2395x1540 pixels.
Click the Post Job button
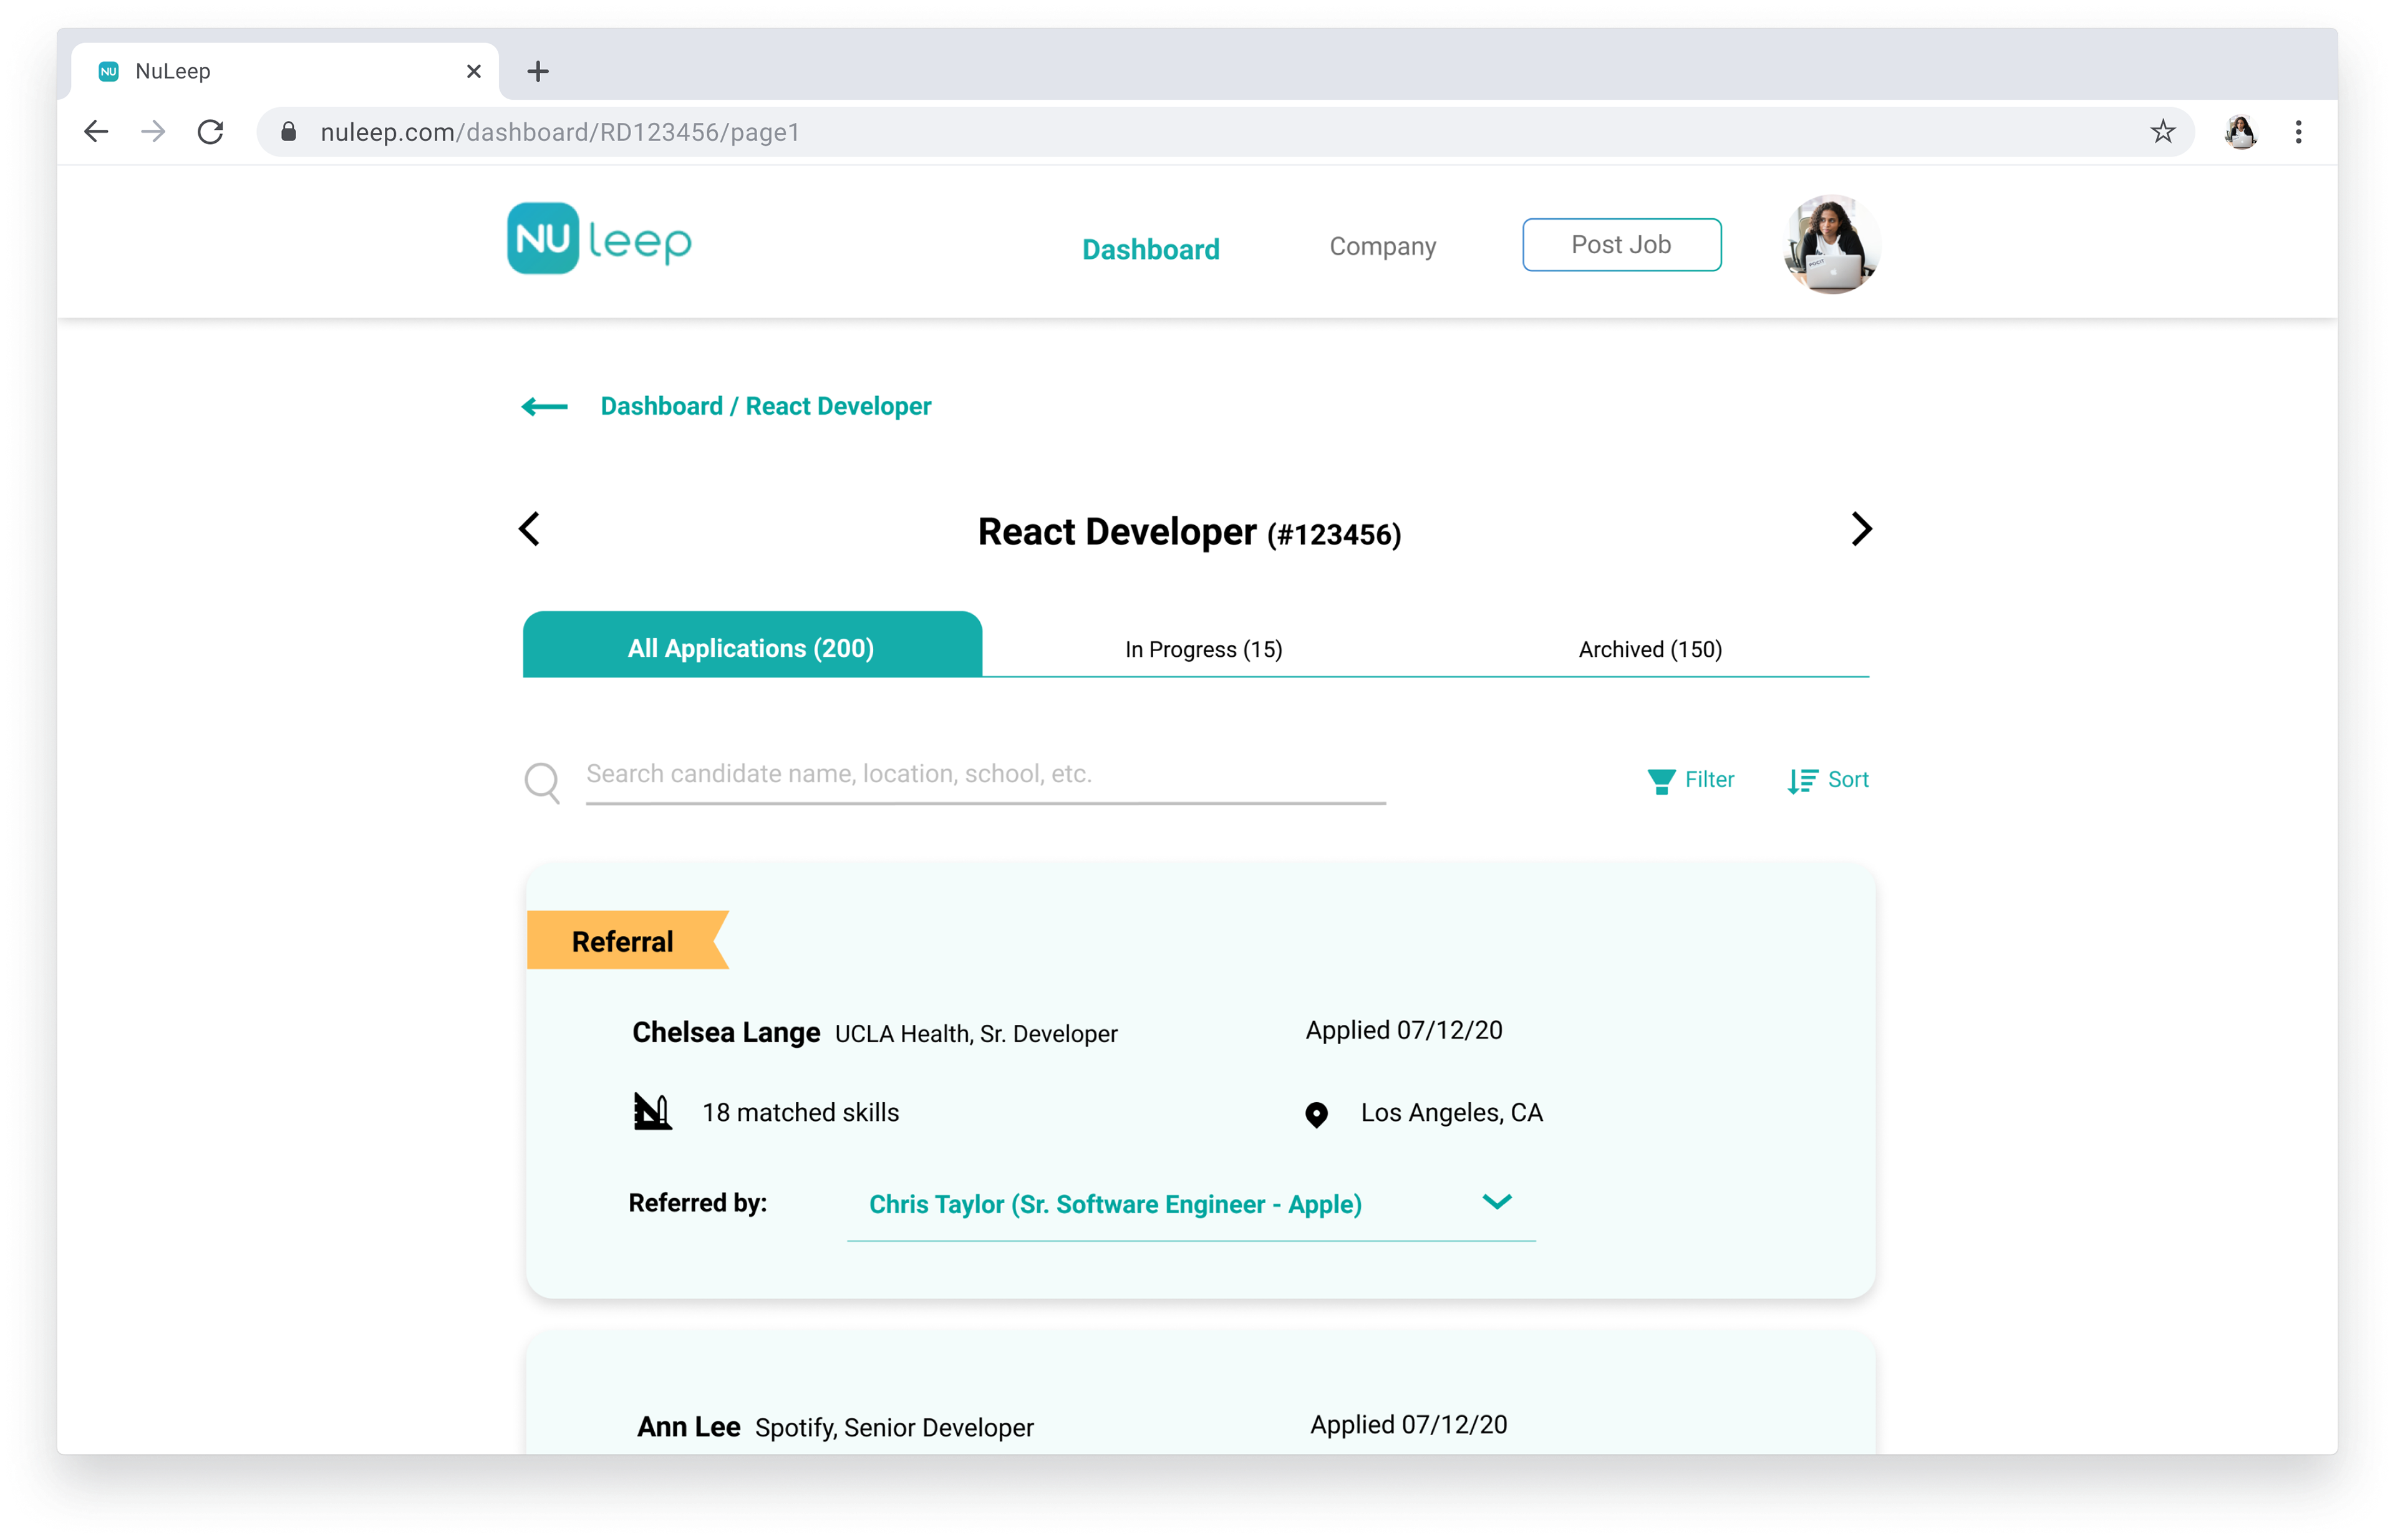(x=1621, y=245)
